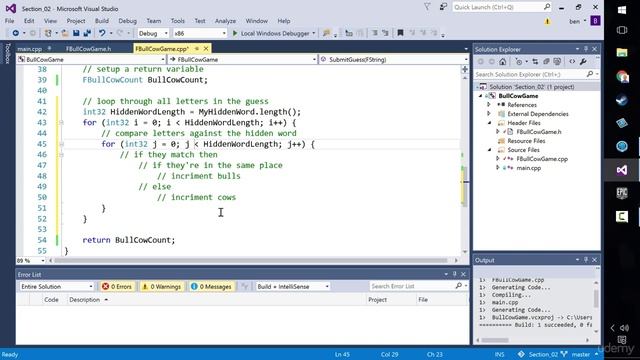Toggle the 0 Warnings filter
640x360 pixels.
162,287
